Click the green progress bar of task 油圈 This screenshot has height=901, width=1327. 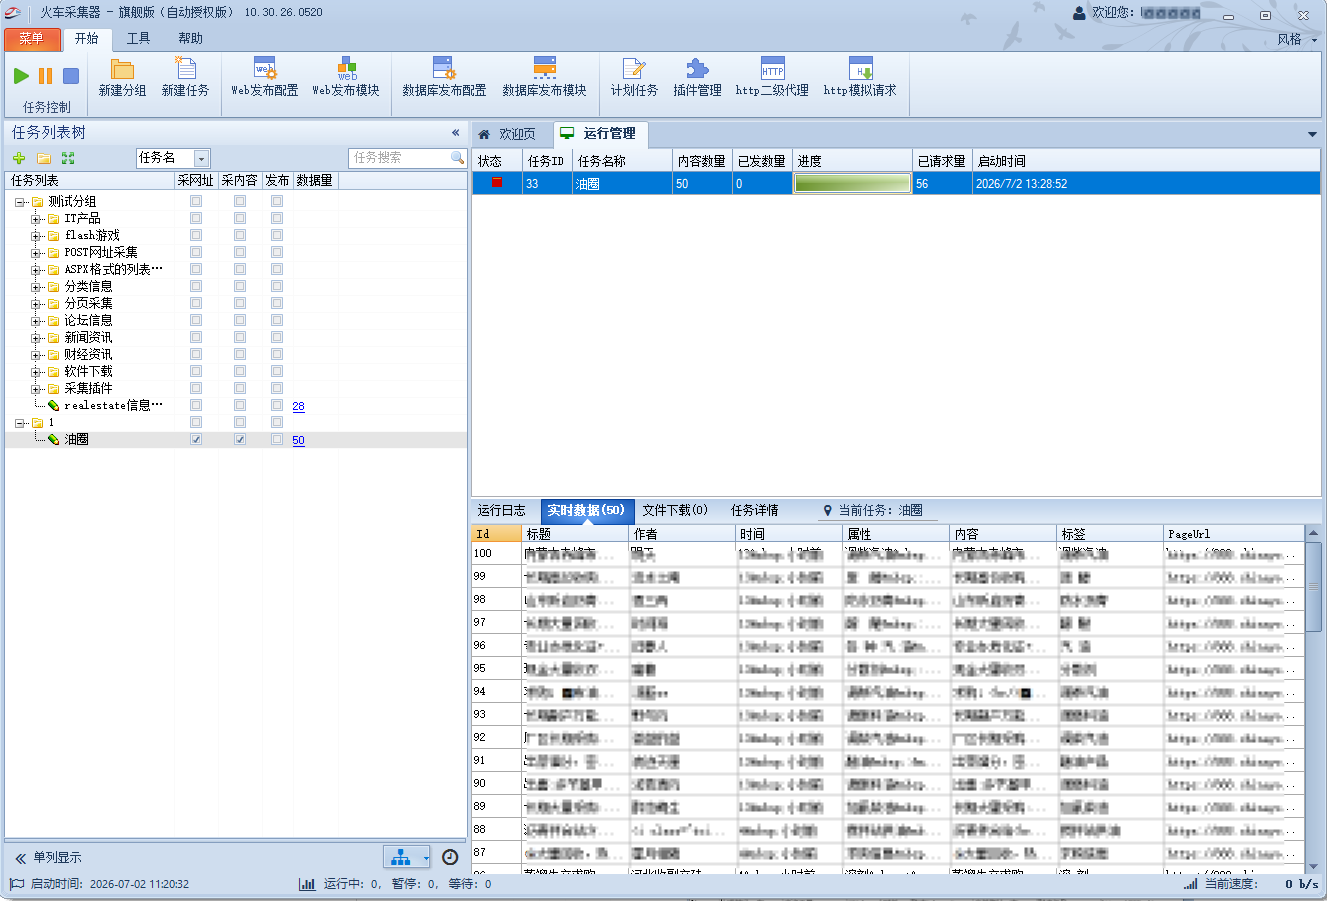click(852, 183)
